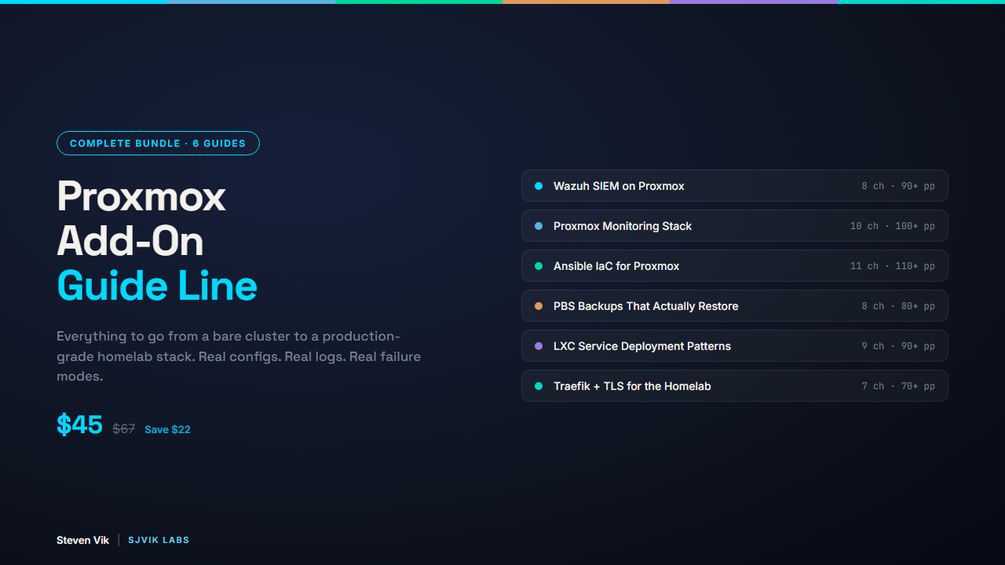Click the blue dot beside Proxmox Monitoring Stack
This screenshot has height=565, width=1005.
coord(538,226)
